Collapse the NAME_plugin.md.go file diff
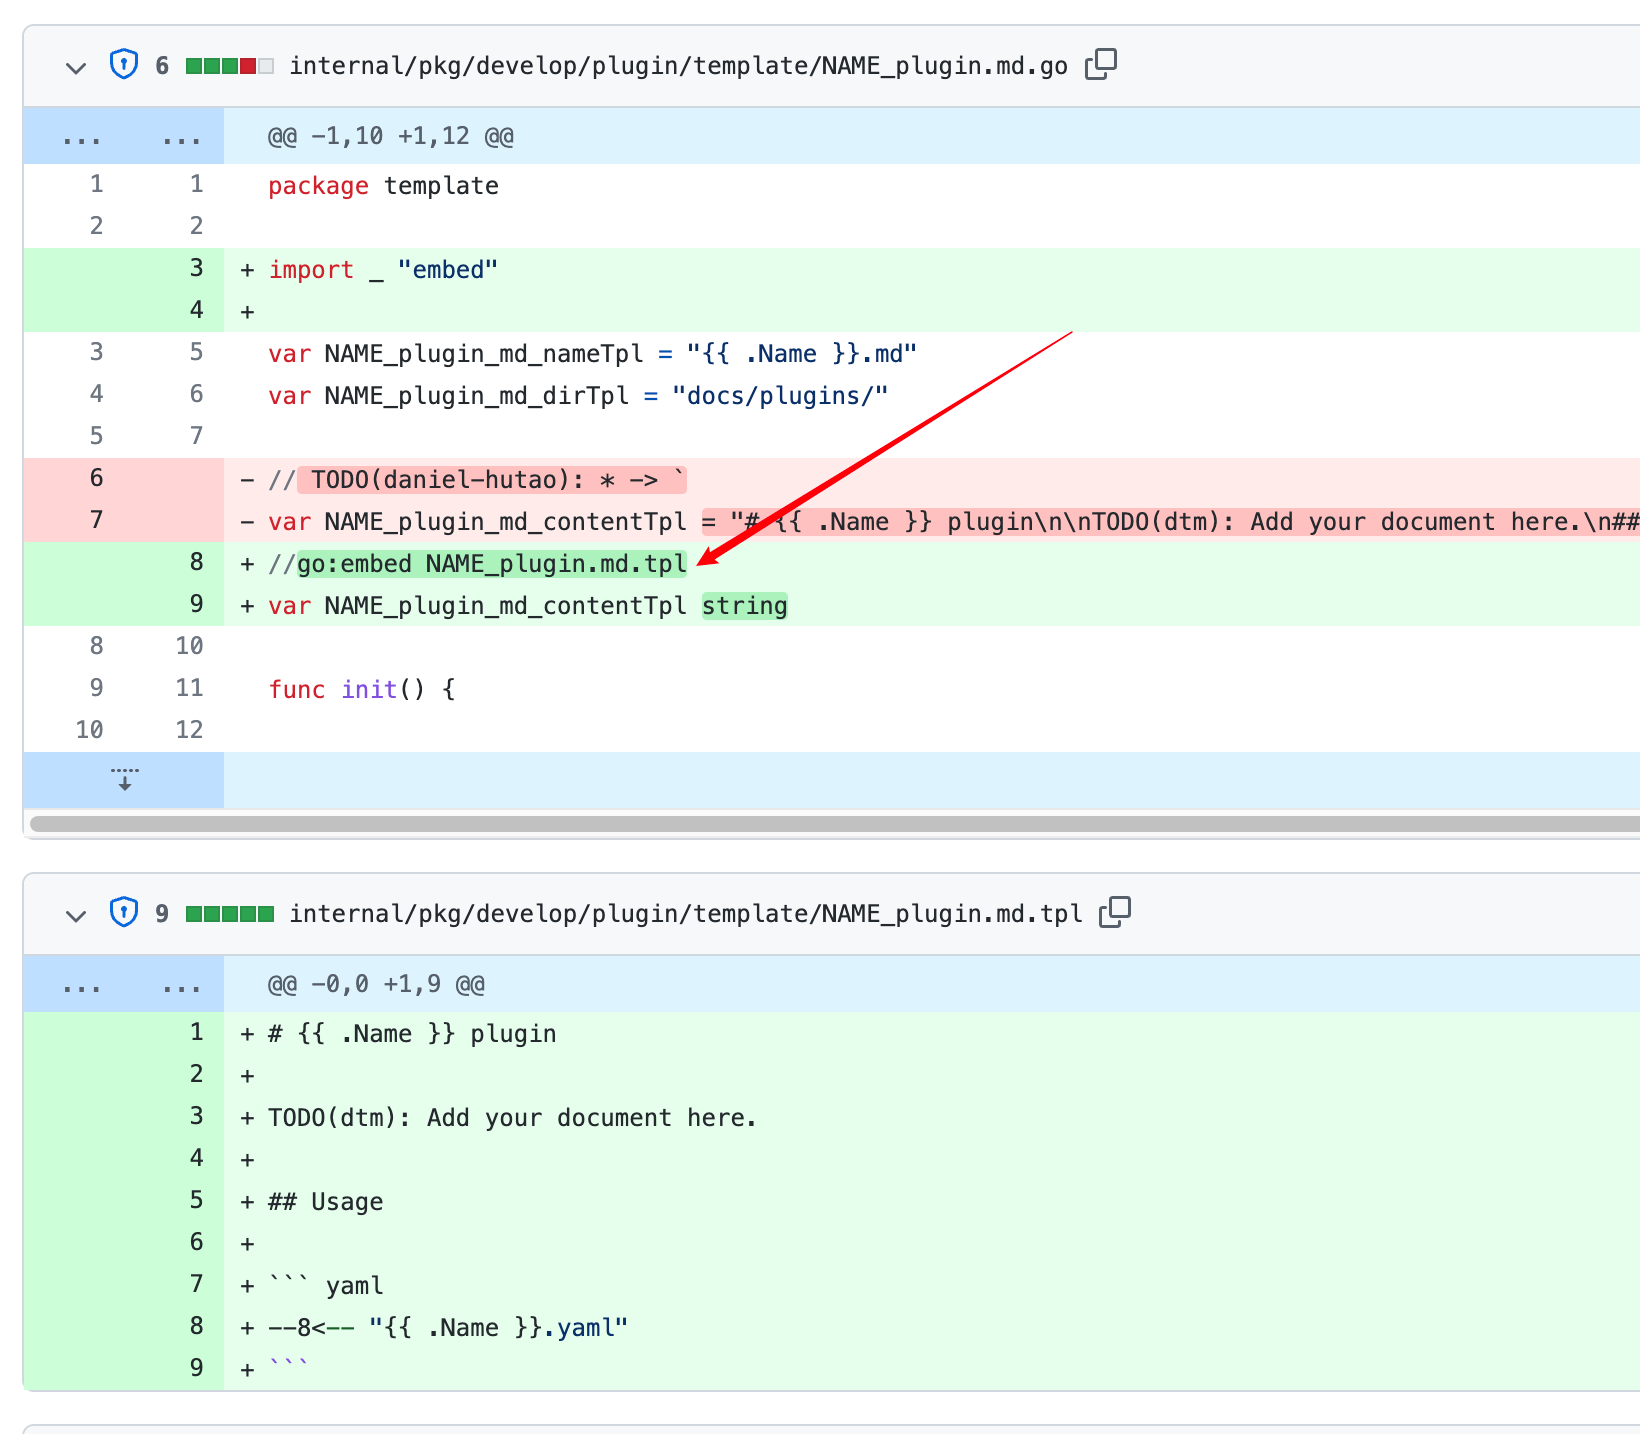This screenshot has width=1640, height=1434. (x=76, y=67)
